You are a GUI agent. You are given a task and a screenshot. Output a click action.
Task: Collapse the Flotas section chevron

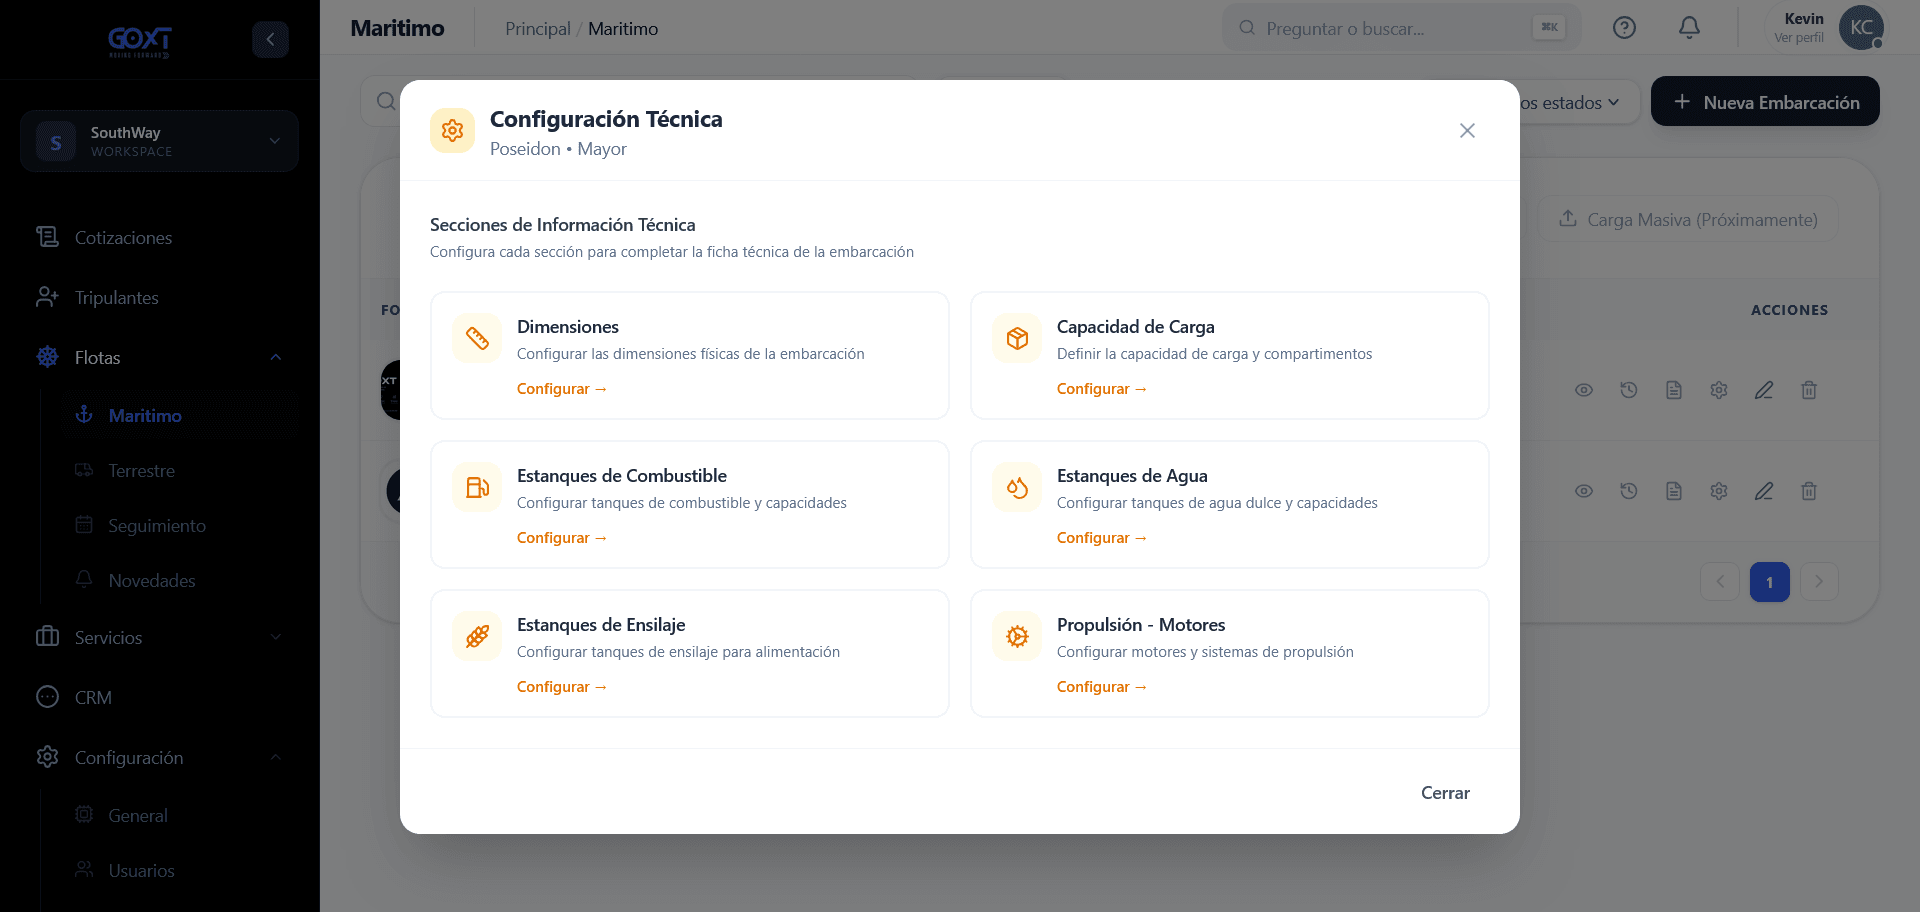pyautogui.click(x=276, y=358)
